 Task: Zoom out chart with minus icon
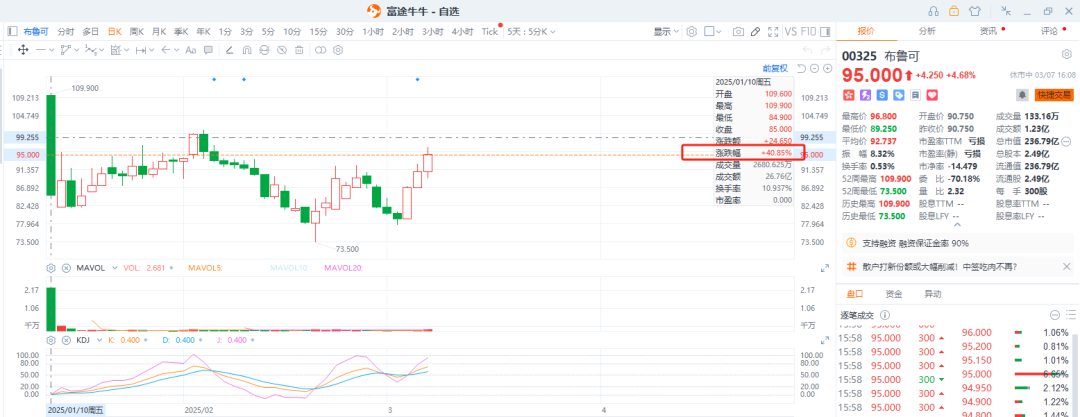tap(815, 68)
